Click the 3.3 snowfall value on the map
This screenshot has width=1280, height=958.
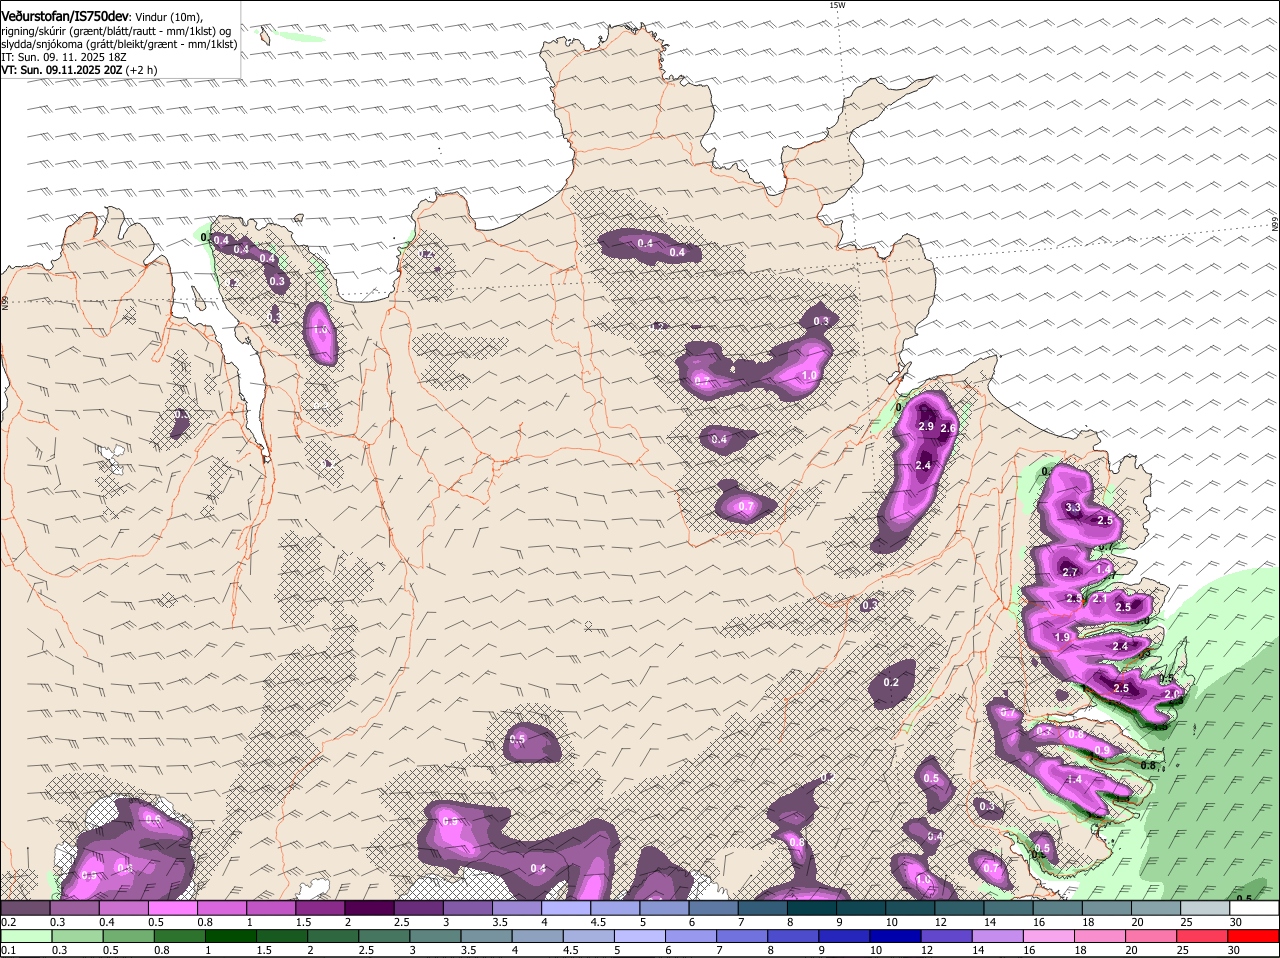pos(1073,508)
